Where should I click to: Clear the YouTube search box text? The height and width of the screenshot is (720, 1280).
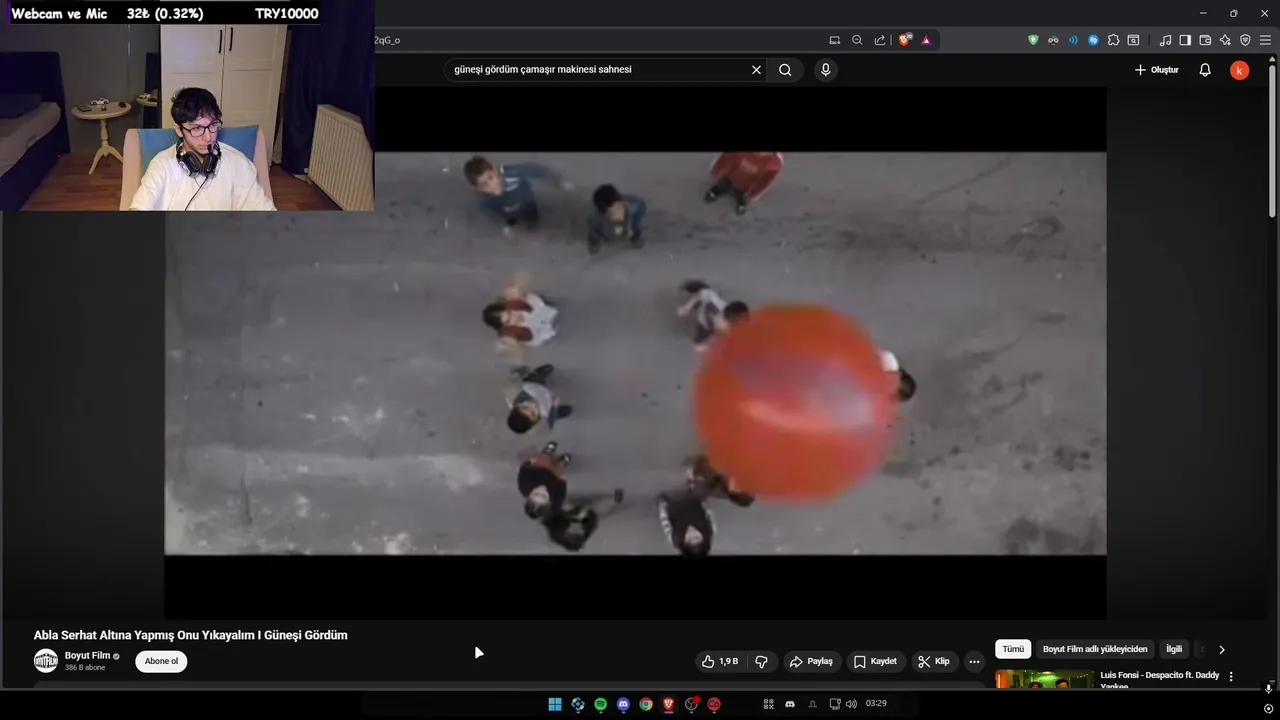tap(756, 70)
